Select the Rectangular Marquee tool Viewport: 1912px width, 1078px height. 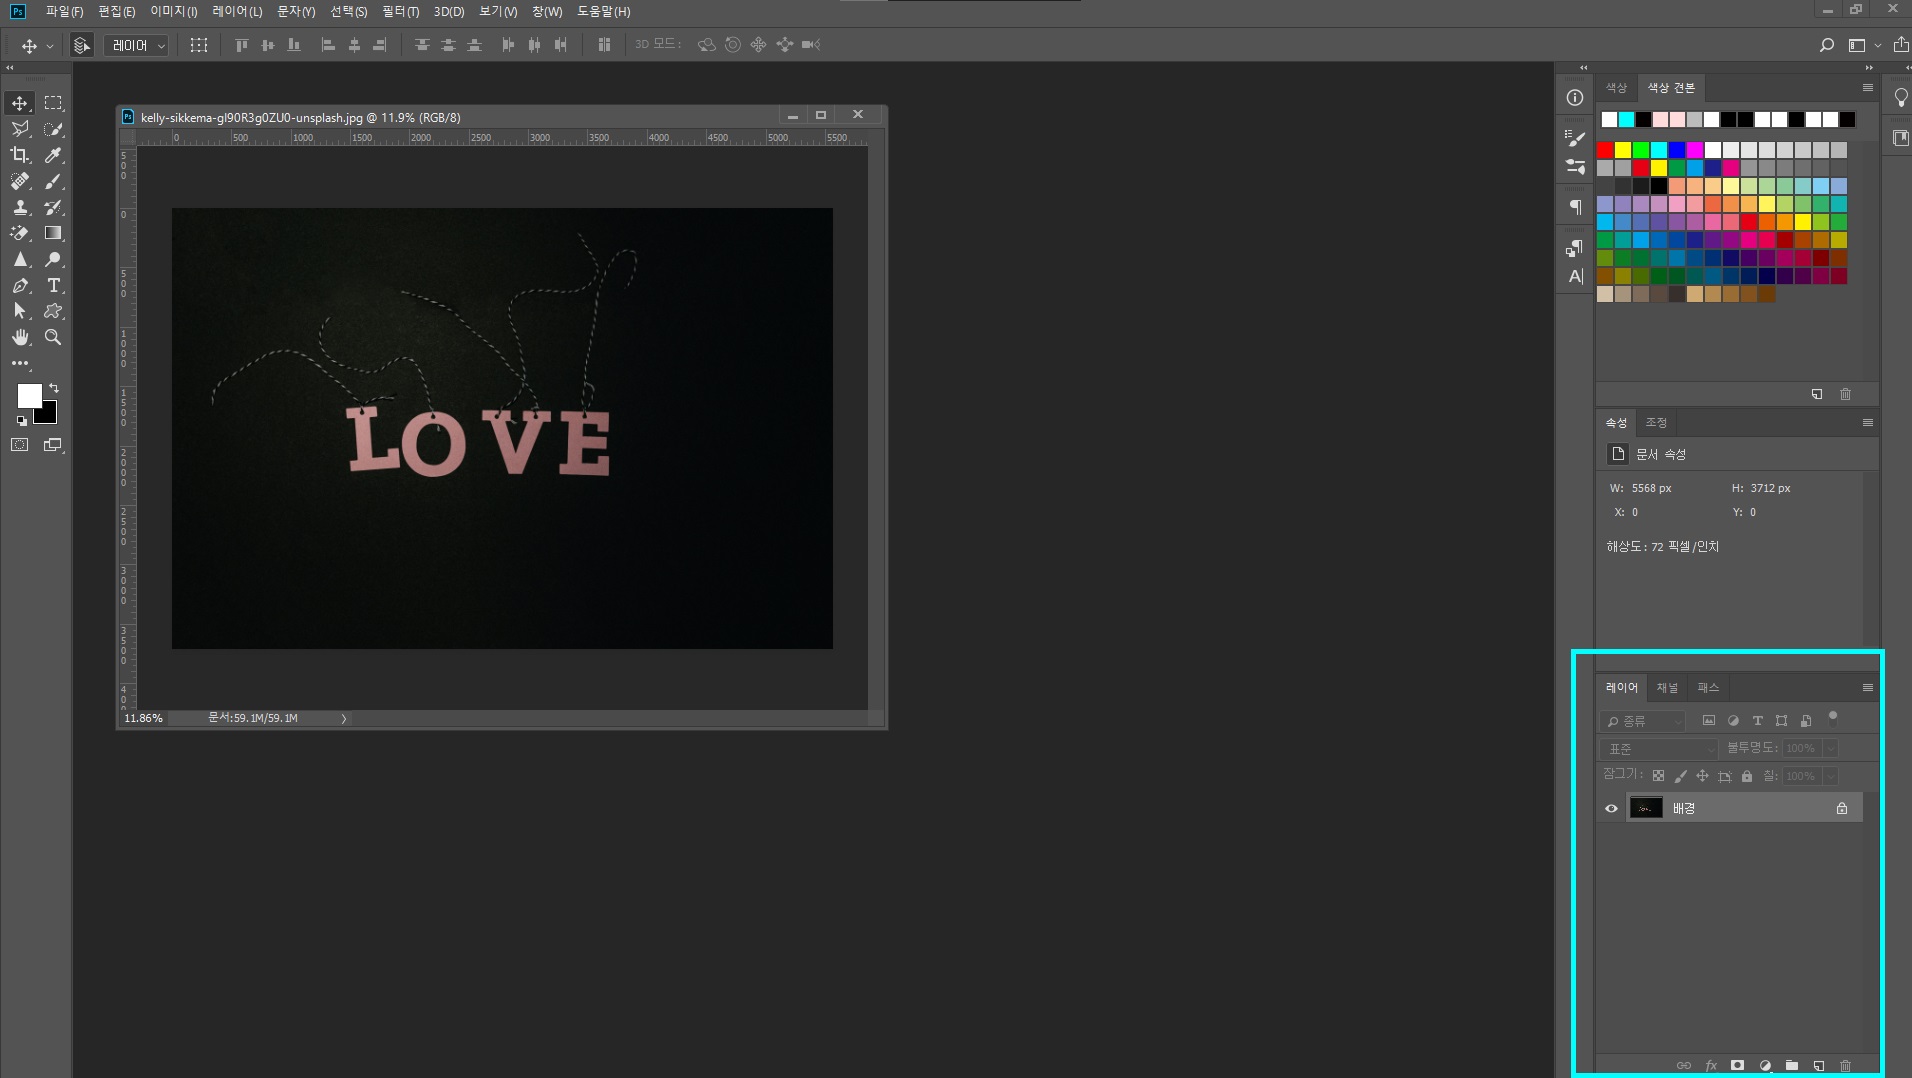tap(53, 103)
